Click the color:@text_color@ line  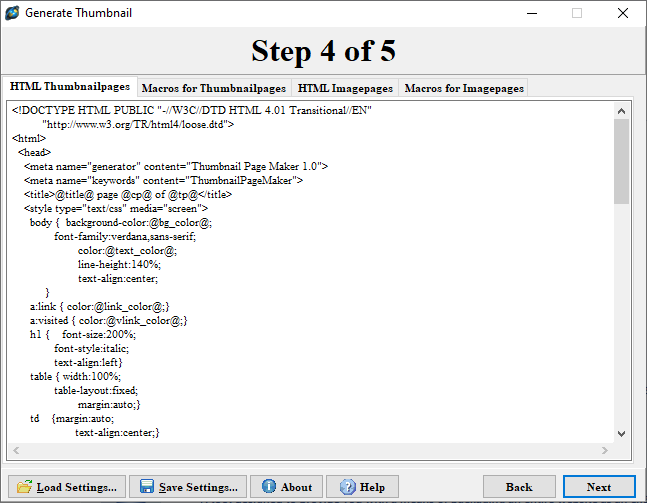128,250
